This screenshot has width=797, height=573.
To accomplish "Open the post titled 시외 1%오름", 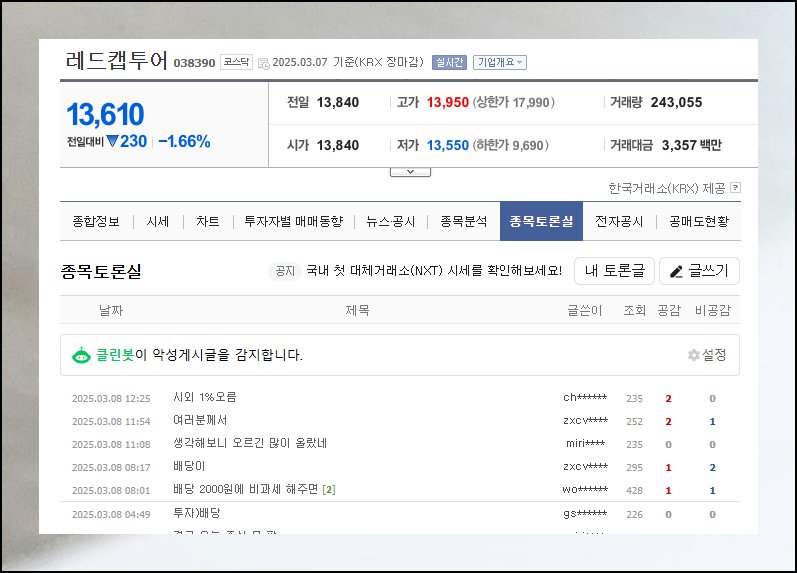I will tap(205, 397).
